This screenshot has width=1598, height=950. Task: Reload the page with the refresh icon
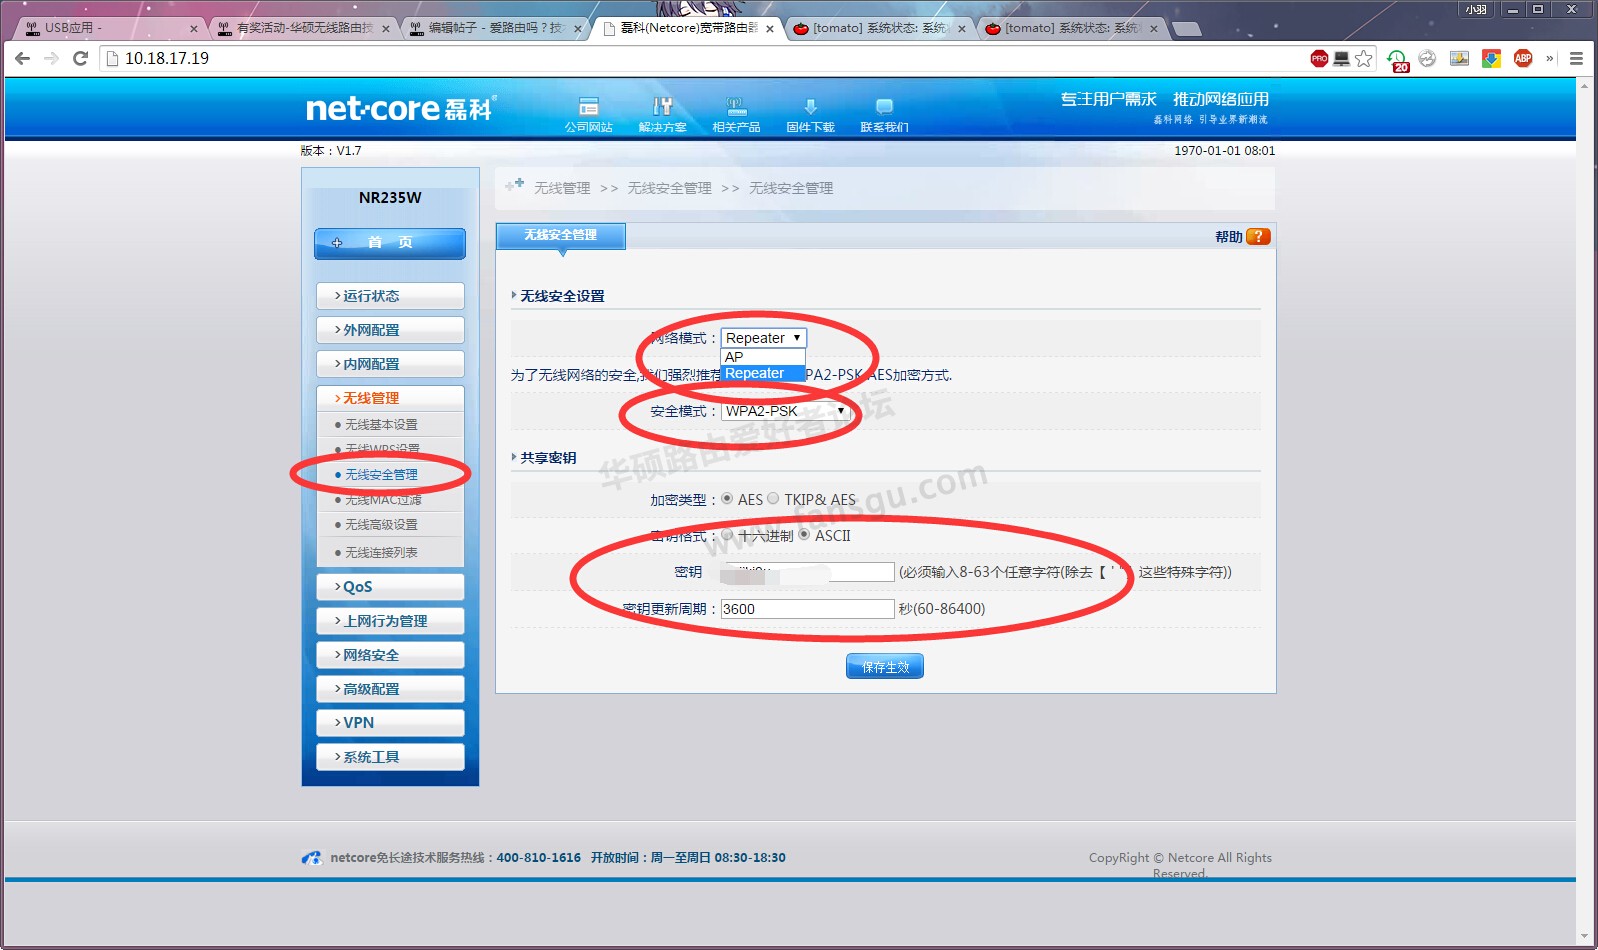click(81, 59)
